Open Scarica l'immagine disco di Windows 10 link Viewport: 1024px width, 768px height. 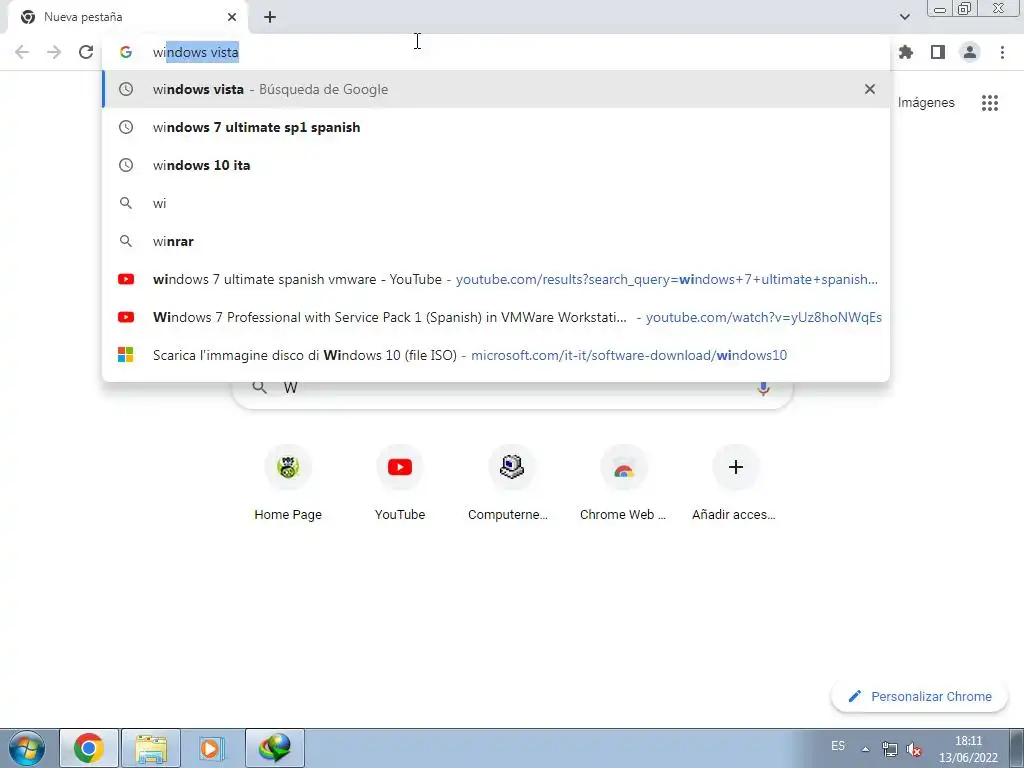click(x=496, y=355)
